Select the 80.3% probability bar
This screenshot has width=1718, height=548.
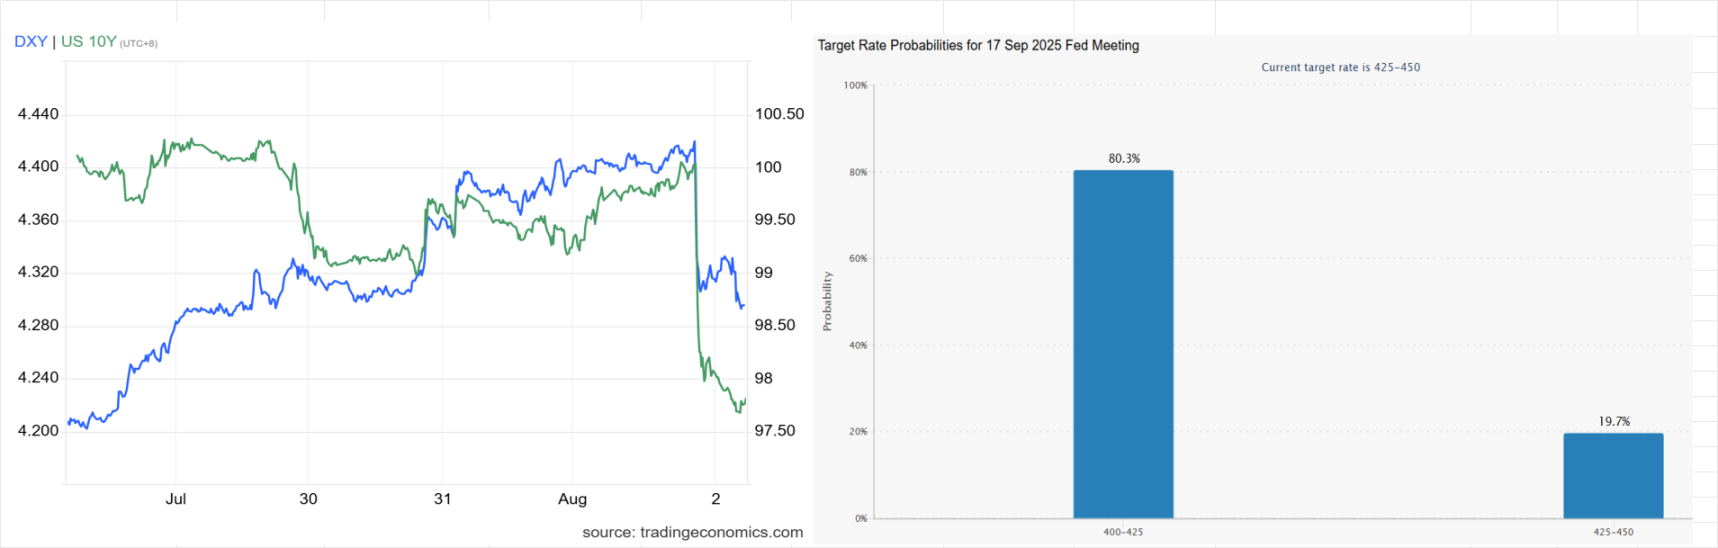point(1123,344)
